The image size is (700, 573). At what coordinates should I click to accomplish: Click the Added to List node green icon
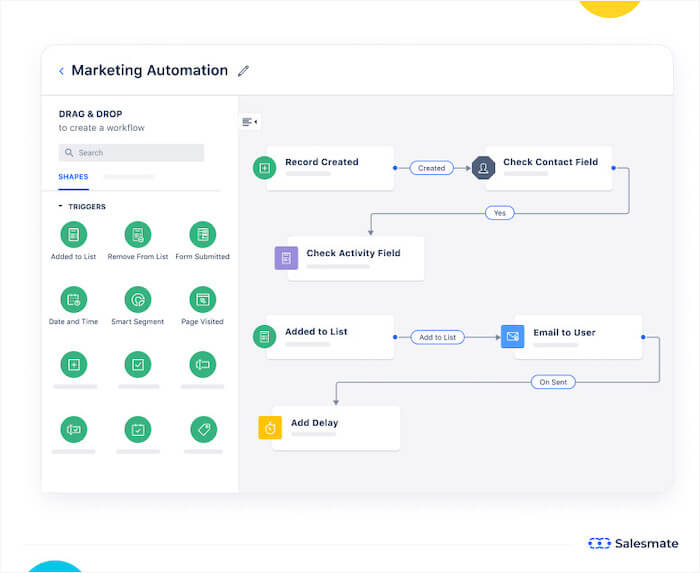click(x=264, y=336)
